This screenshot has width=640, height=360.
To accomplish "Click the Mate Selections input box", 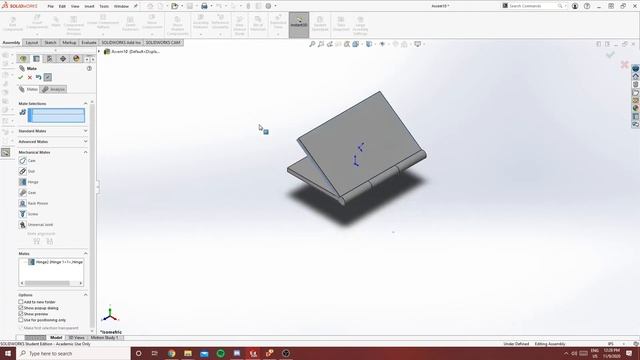I will [56, 116].
